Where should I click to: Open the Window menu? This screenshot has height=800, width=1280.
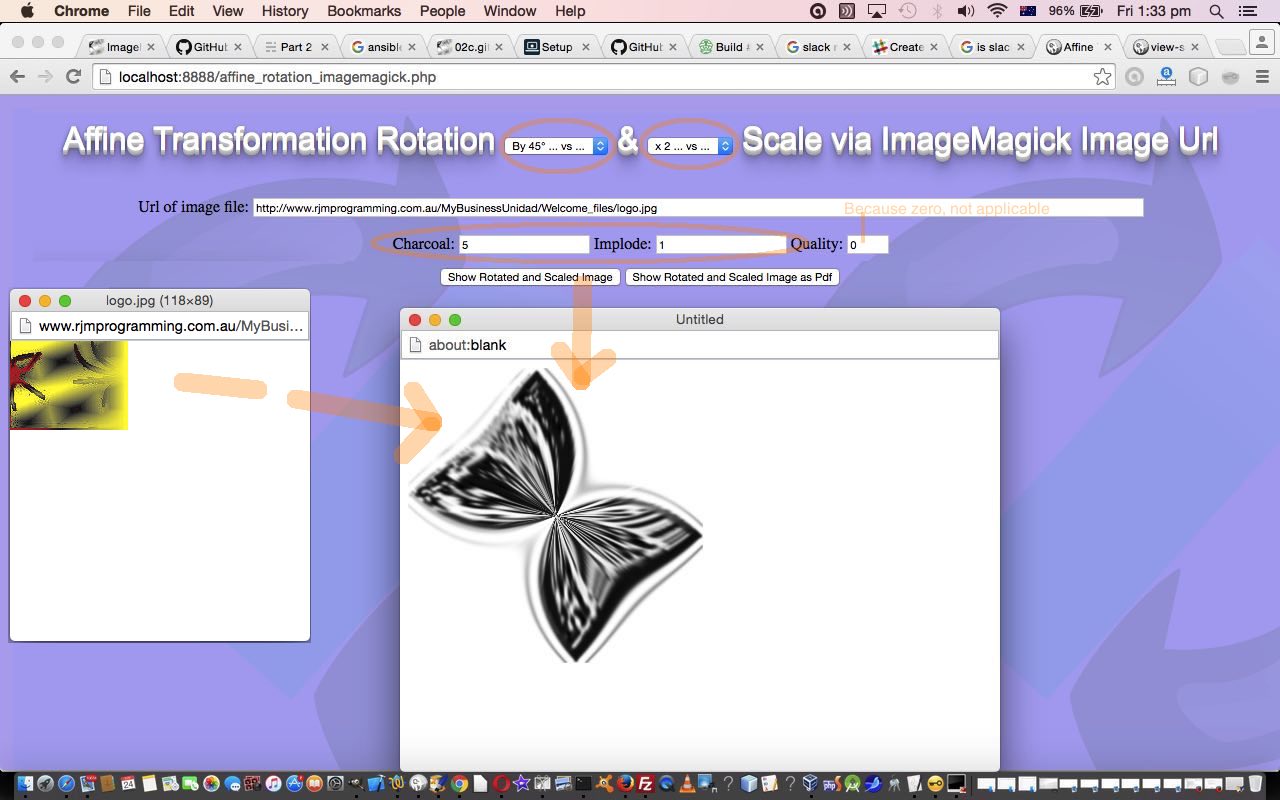(x=510, y=11)
